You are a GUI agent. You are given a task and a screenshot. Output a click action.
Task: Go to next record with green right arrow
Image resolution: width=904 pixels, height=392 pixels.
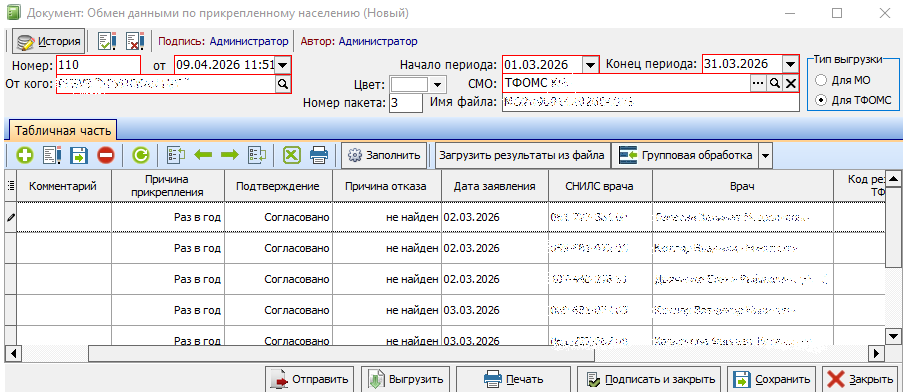coord(229,155)
